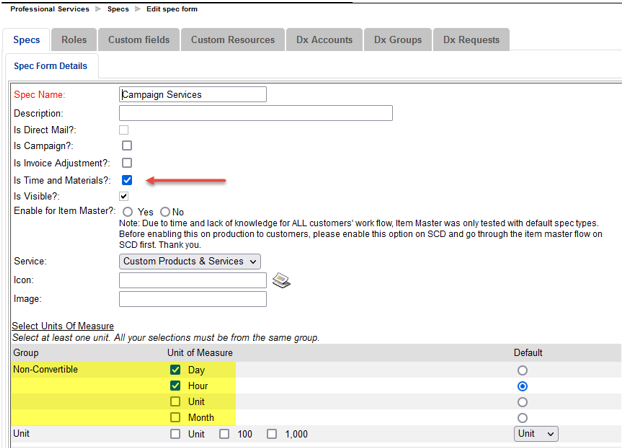Open the icon picker next to Icon field

pos(281,280)
